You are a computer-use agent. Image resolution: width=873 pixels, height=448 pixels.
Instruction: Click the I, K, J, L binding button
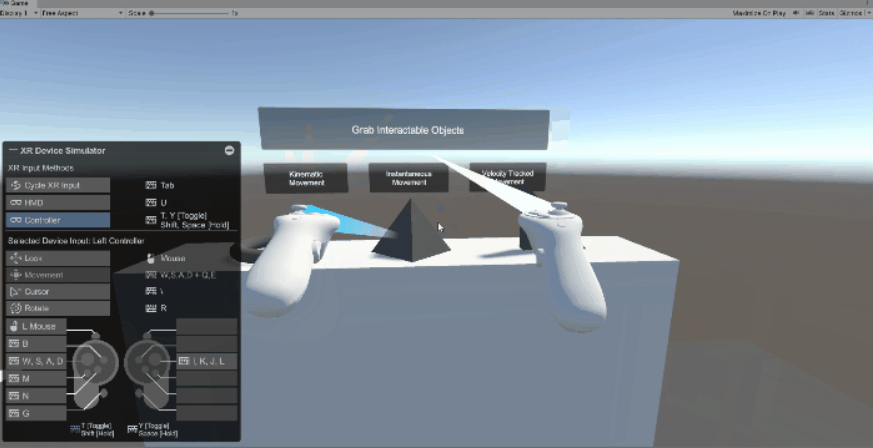tap(207, 360)
